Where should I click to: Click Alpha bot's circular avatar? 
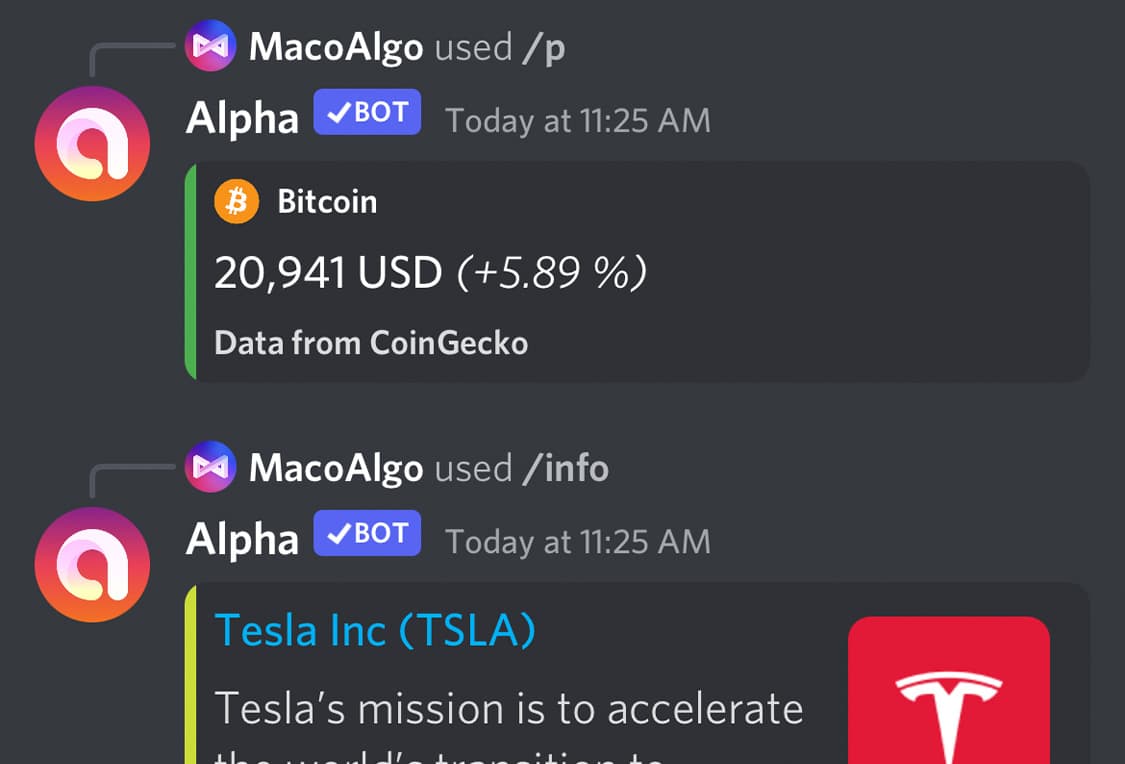click(x=92, y=143)
